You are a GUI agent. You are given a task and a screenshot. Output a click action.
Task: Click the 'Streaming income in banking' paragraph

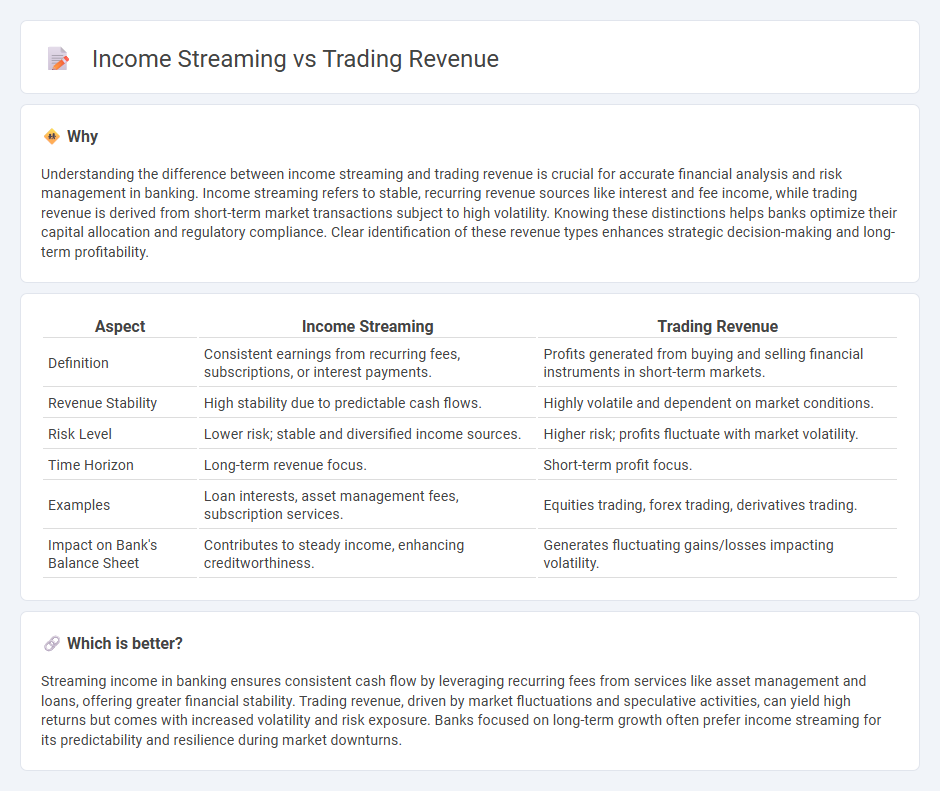pyautogui.click(x=461, y=711)
